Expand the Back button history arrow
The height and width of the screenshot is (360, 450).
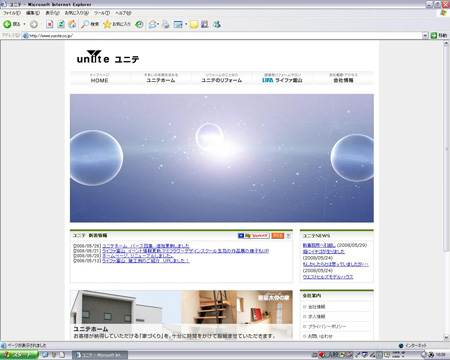(x=24, y=24)
